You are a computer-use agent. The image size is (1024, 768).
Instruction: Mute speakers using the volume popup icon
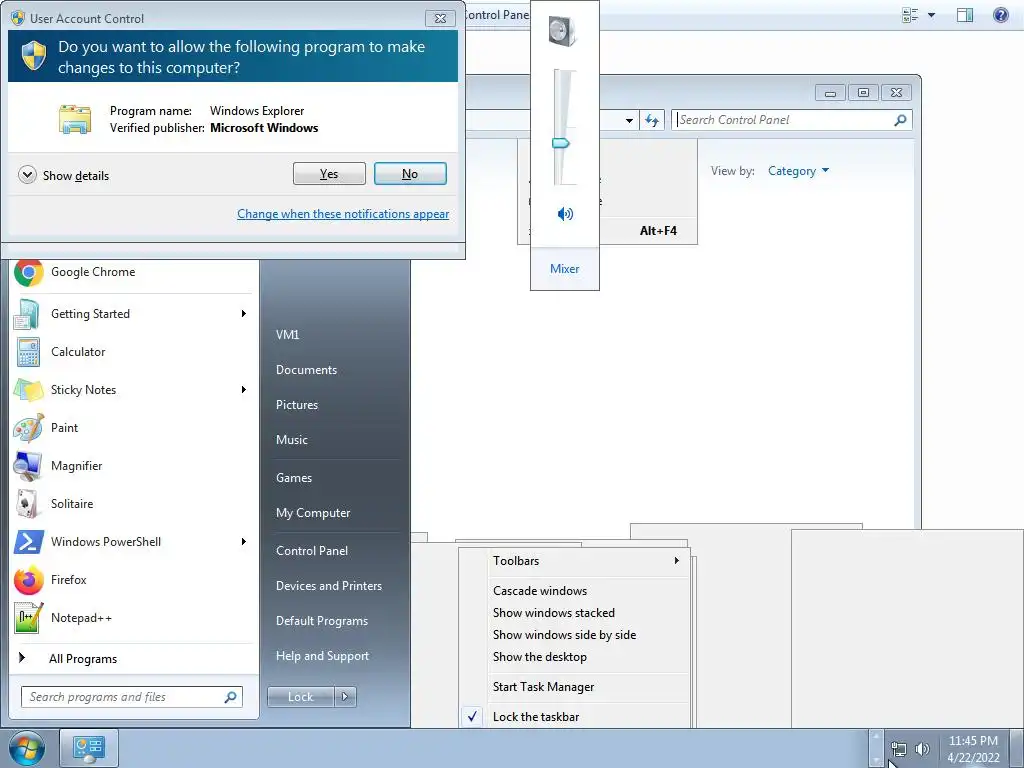[565, 214]
